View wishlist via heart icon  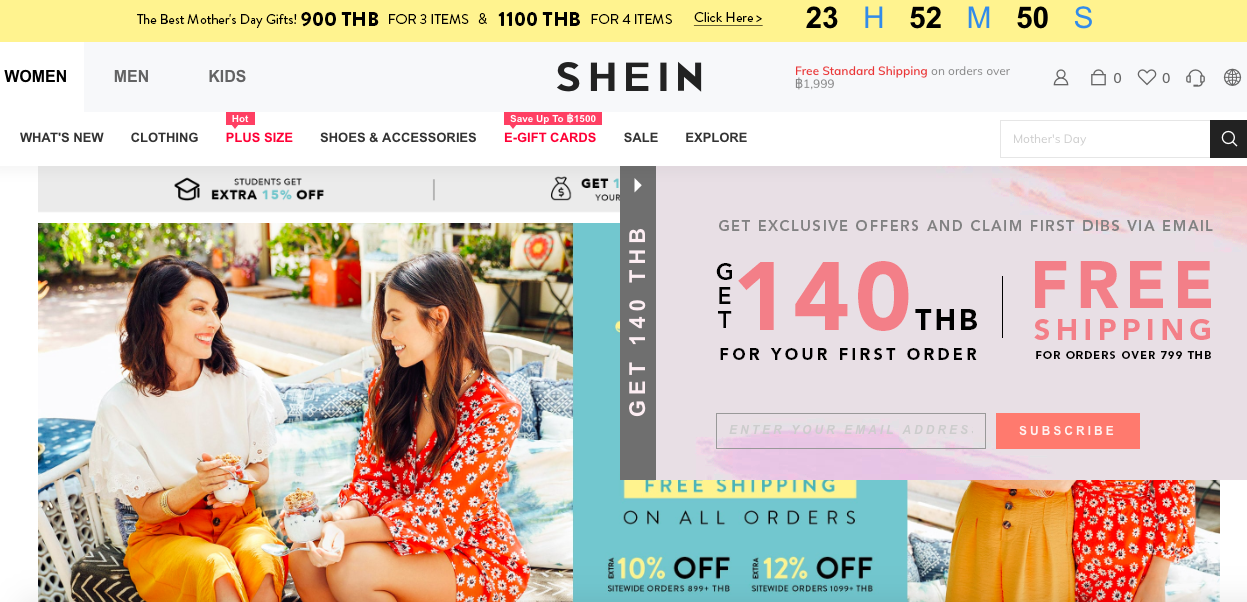tap(1147, 77)
